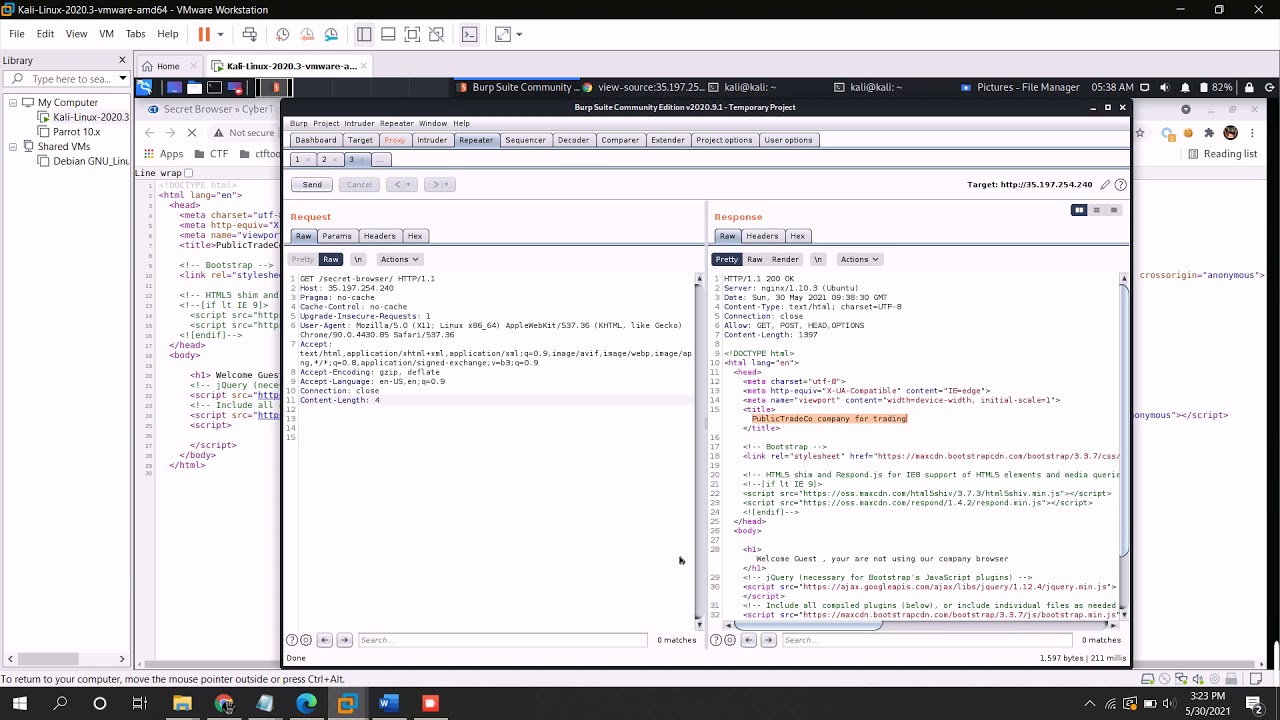1280x720 pixels.
Task: Switch Request view to Params tab
Action: point(337,236)
